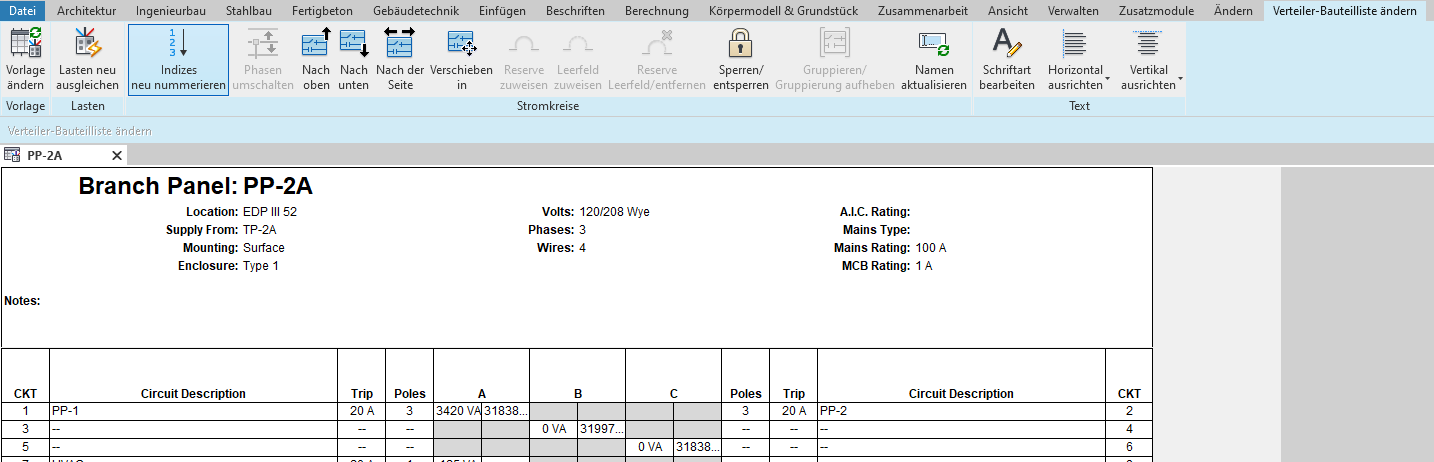Click Leerfeld zuweisen icon
1434x462 pixels.
click(578, 43)
